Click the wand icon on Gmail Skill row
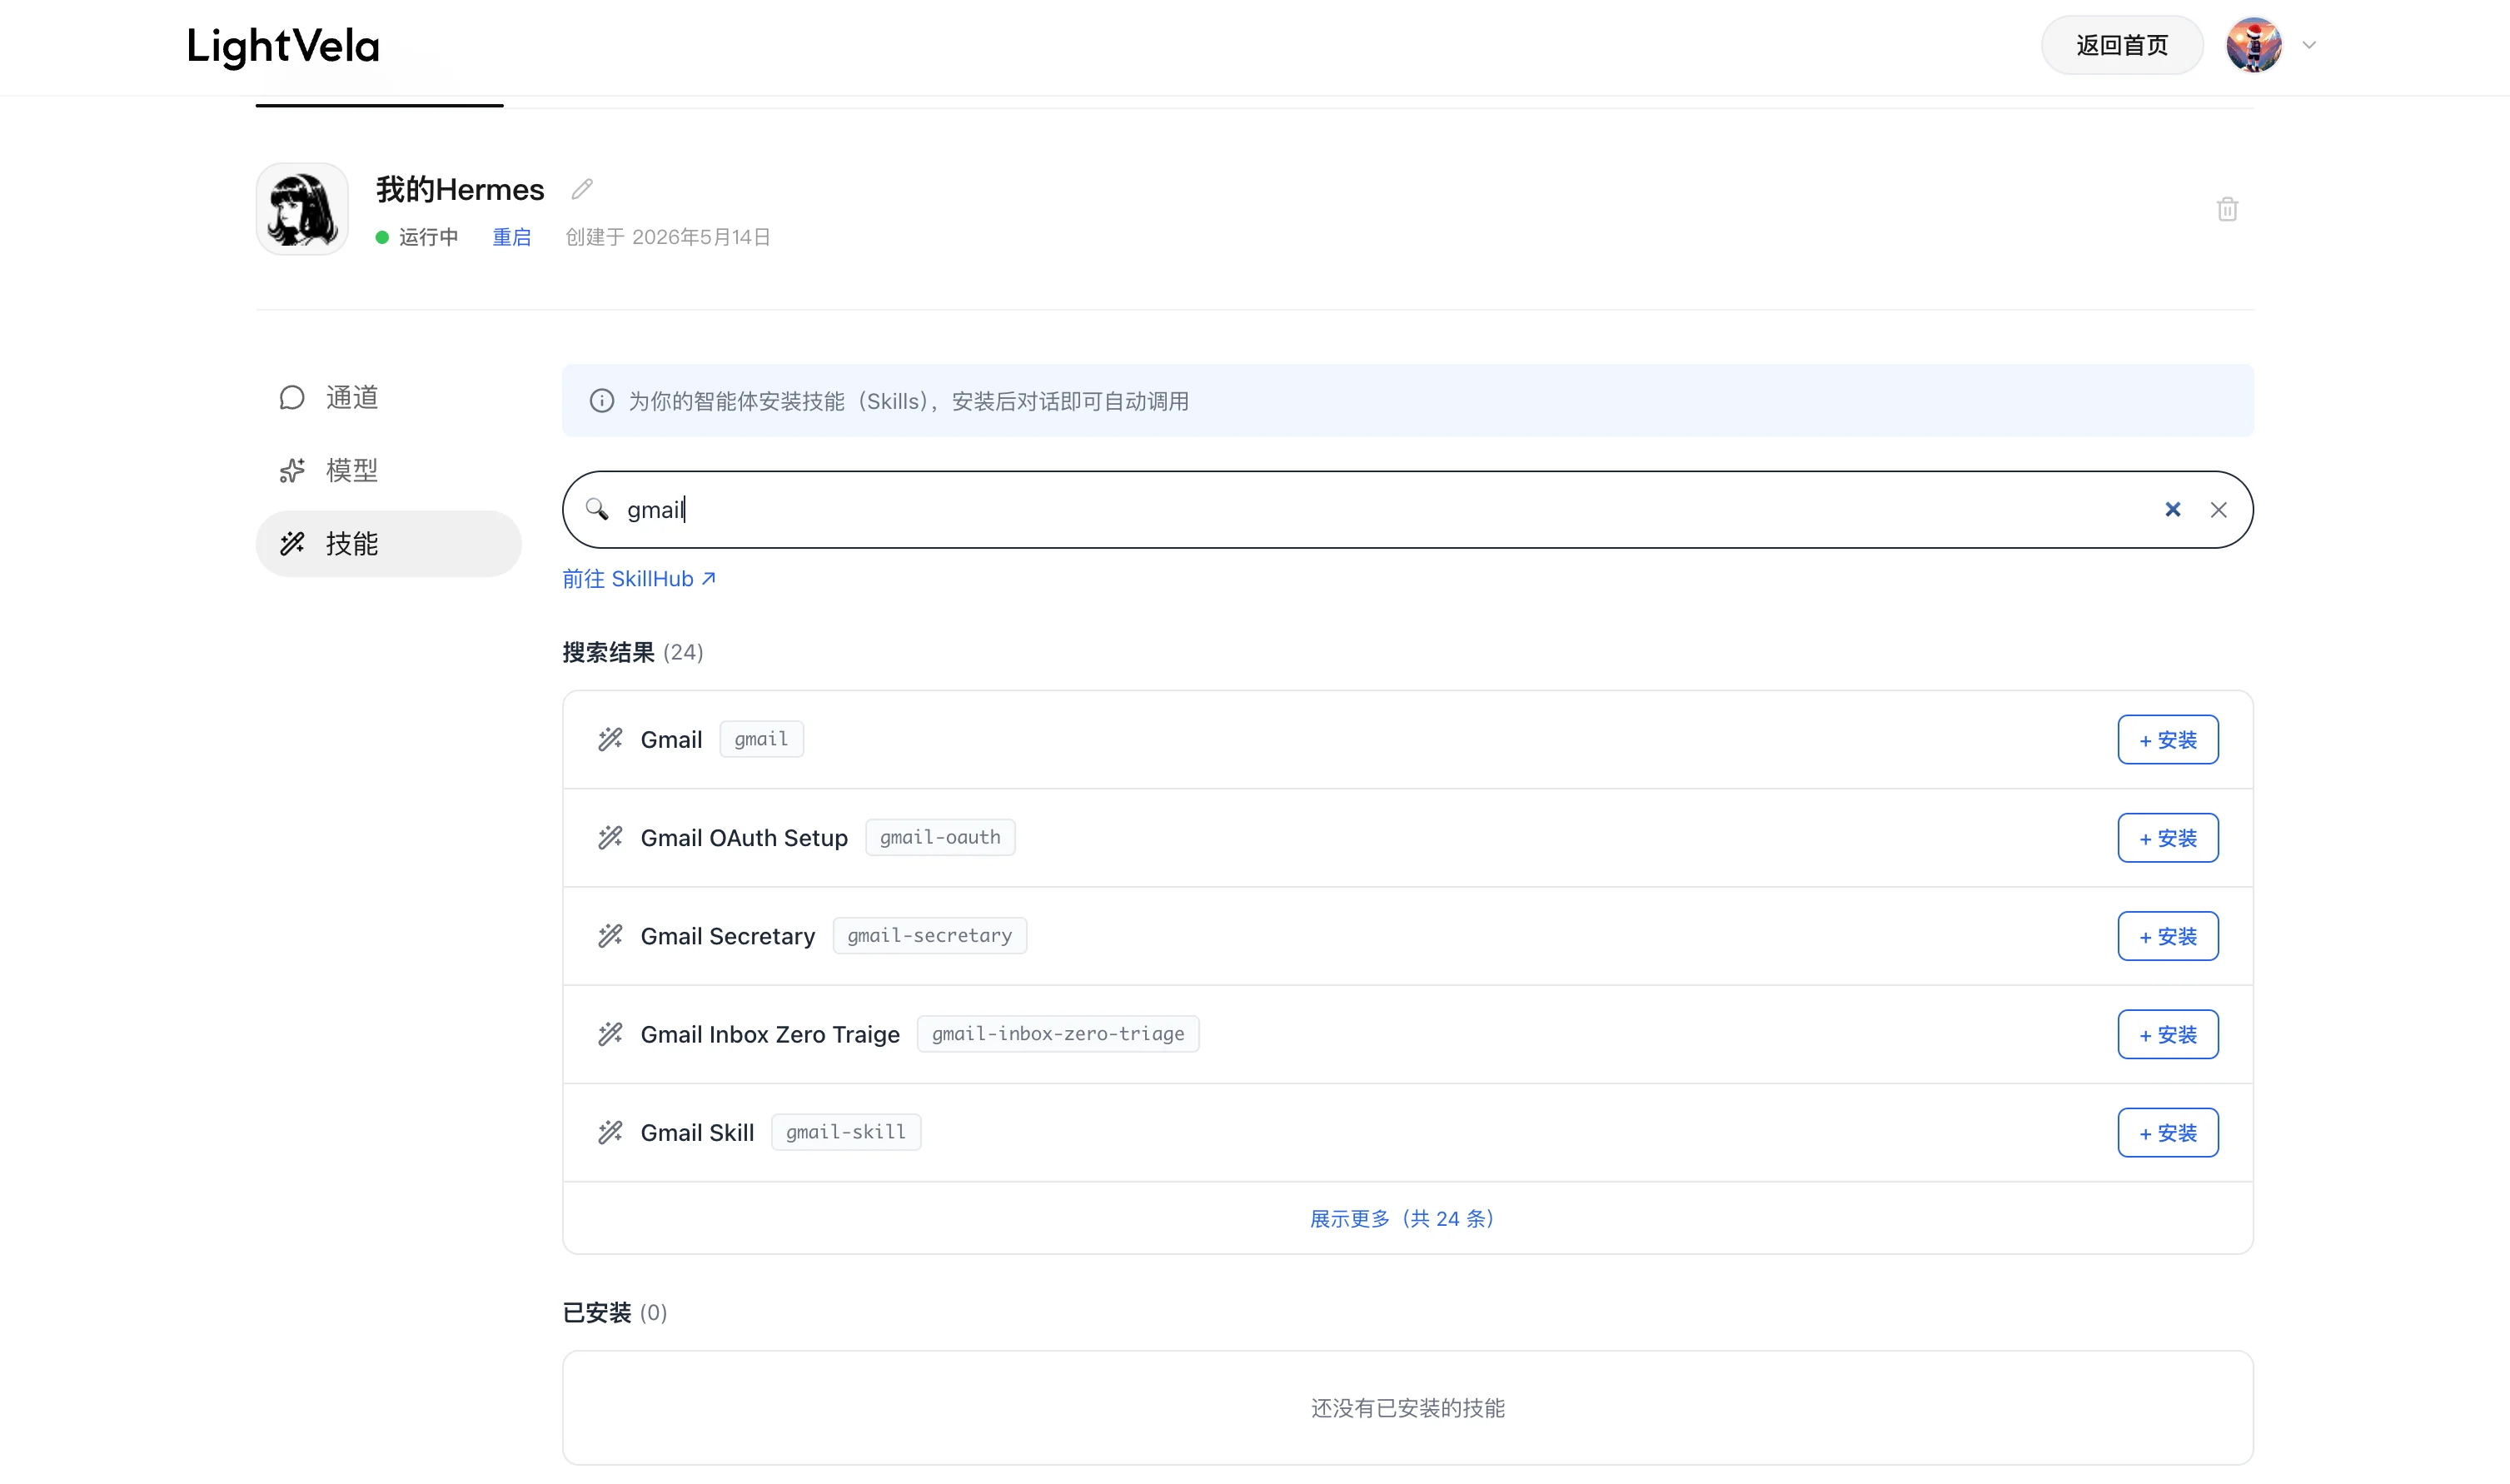2510x1484 pixels. point(610,1132)
